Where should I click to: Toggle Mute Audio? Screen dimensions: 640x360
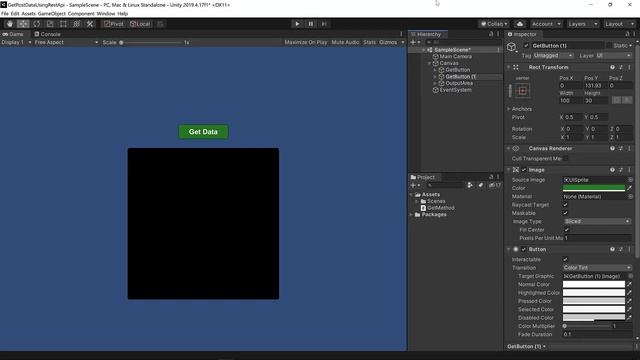345,42
